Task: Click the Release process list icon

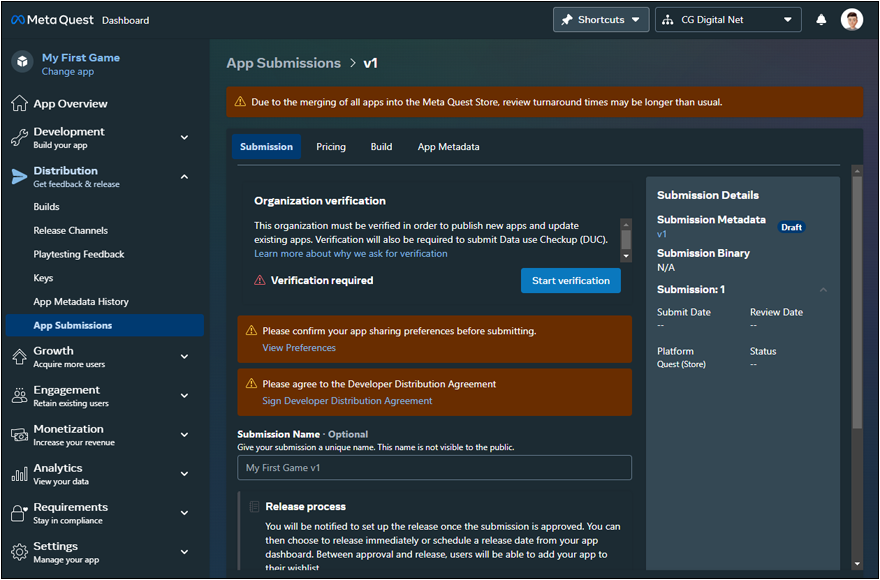Action: [254, 506]
